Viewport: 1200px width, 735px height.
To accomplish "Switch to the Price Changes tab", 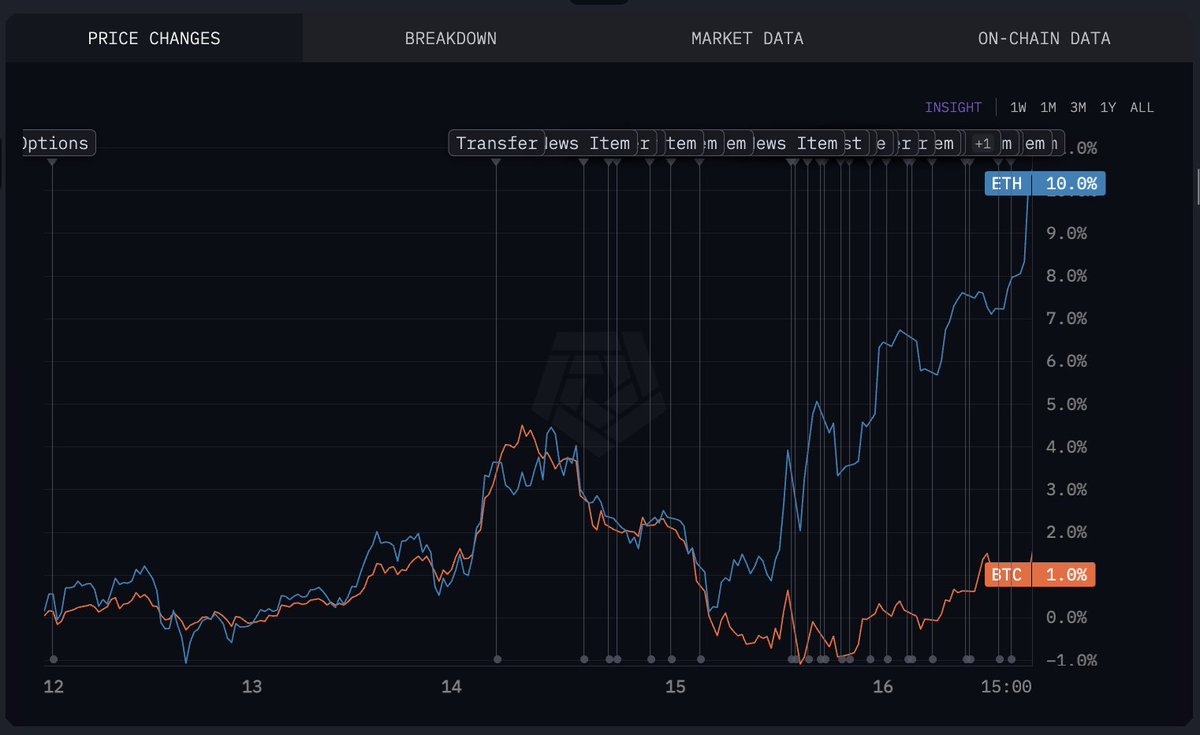I will pyautogui.click(x=154, y=39).
